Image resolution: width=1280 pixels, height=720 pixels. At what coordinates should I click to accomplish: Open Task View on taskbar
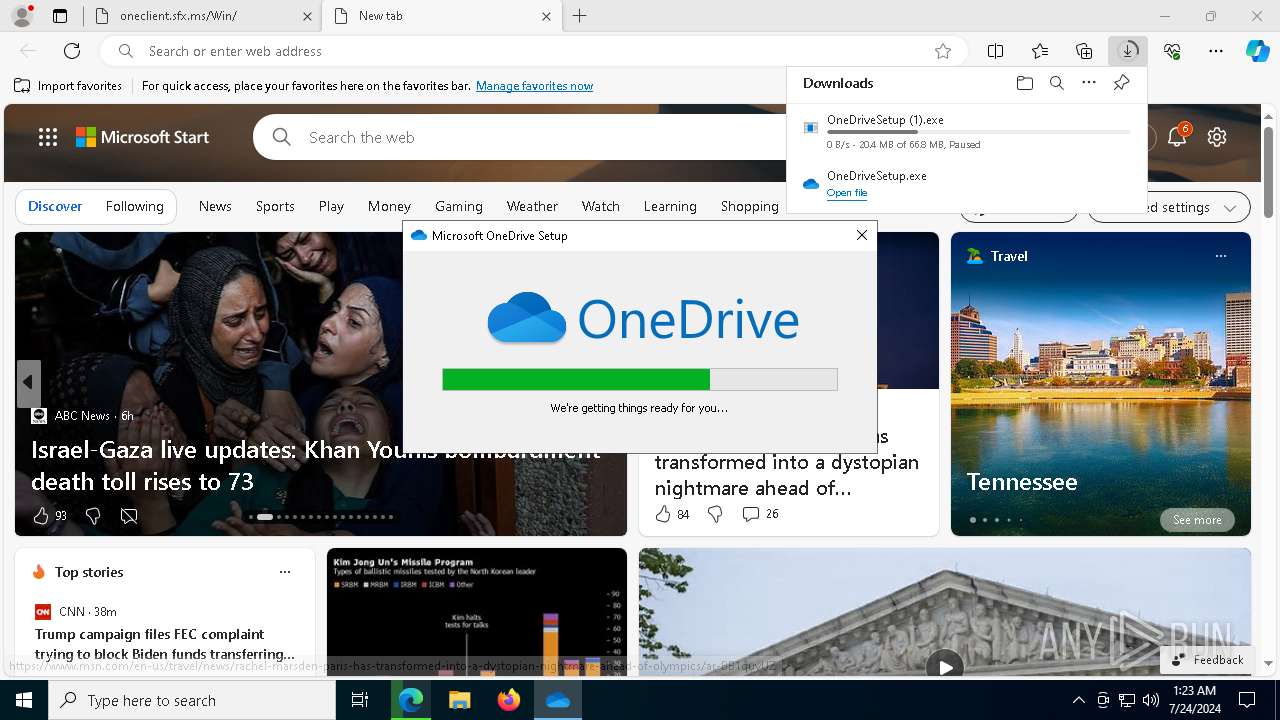(360, 700)
